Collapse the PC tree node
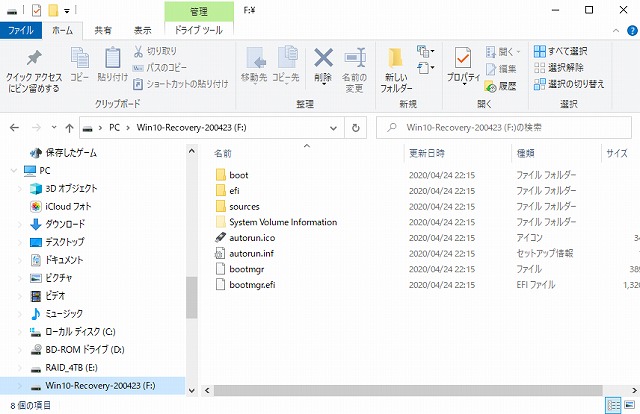 (x=14, y=171)
